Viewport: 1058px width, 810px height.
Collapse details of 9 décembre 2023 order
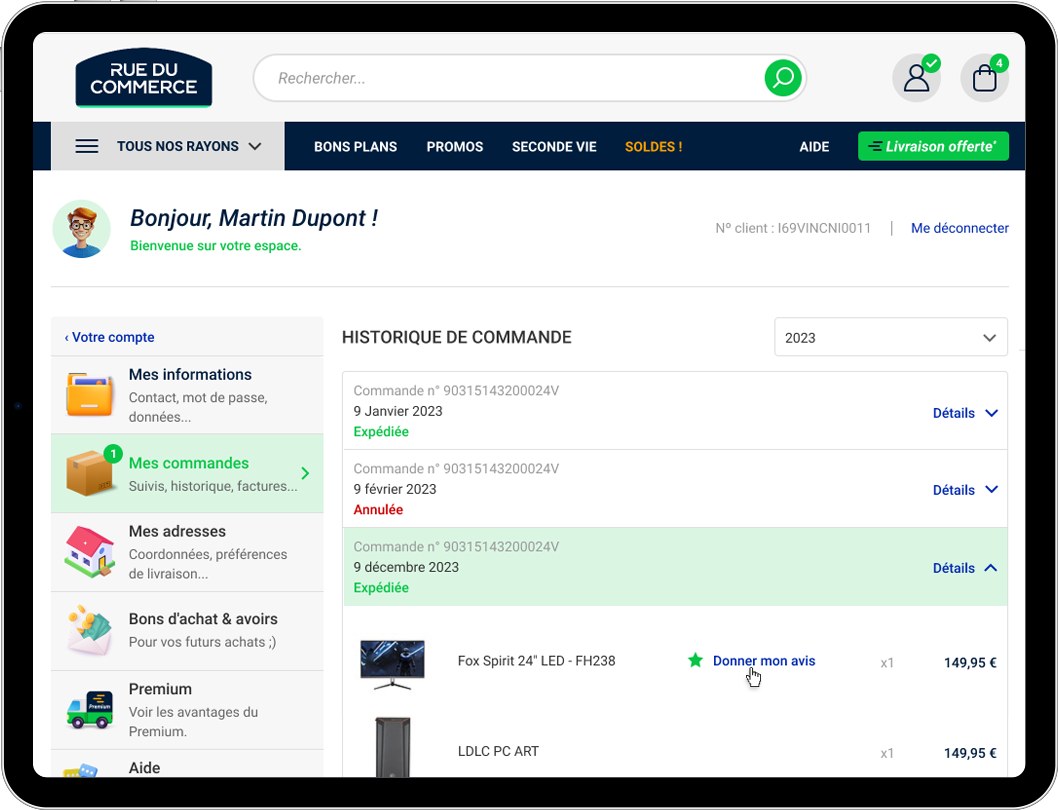965,568
